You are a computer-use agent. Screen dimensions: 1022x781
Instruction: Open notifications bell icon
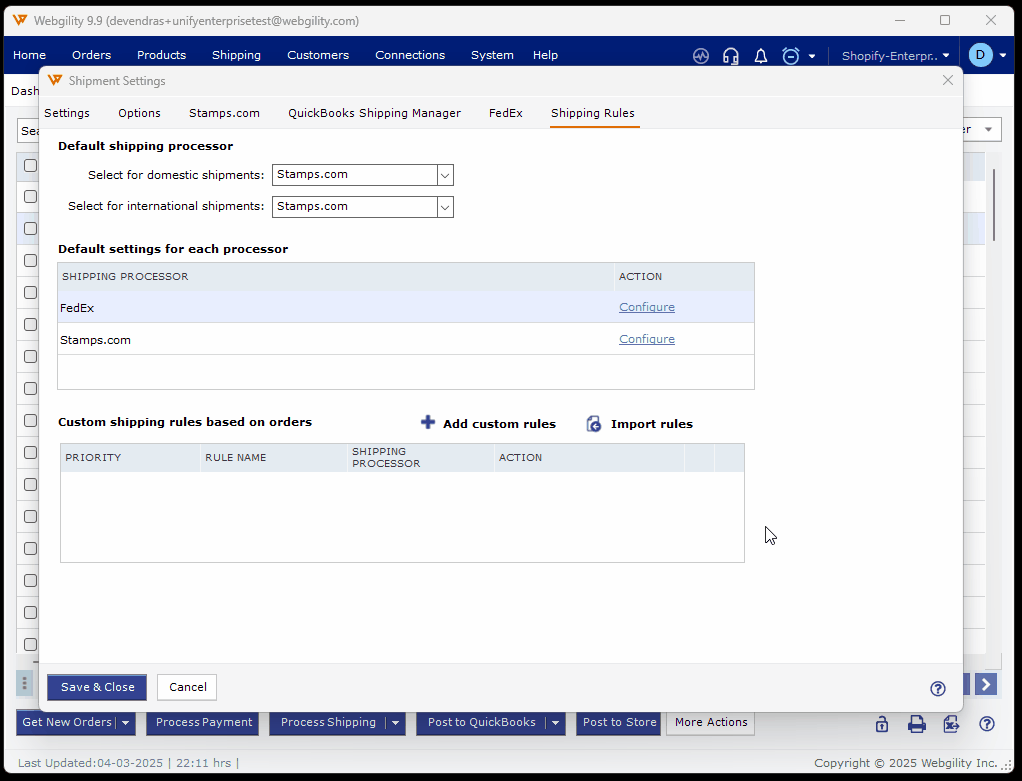pyautogui.click(x=761, y=56)
